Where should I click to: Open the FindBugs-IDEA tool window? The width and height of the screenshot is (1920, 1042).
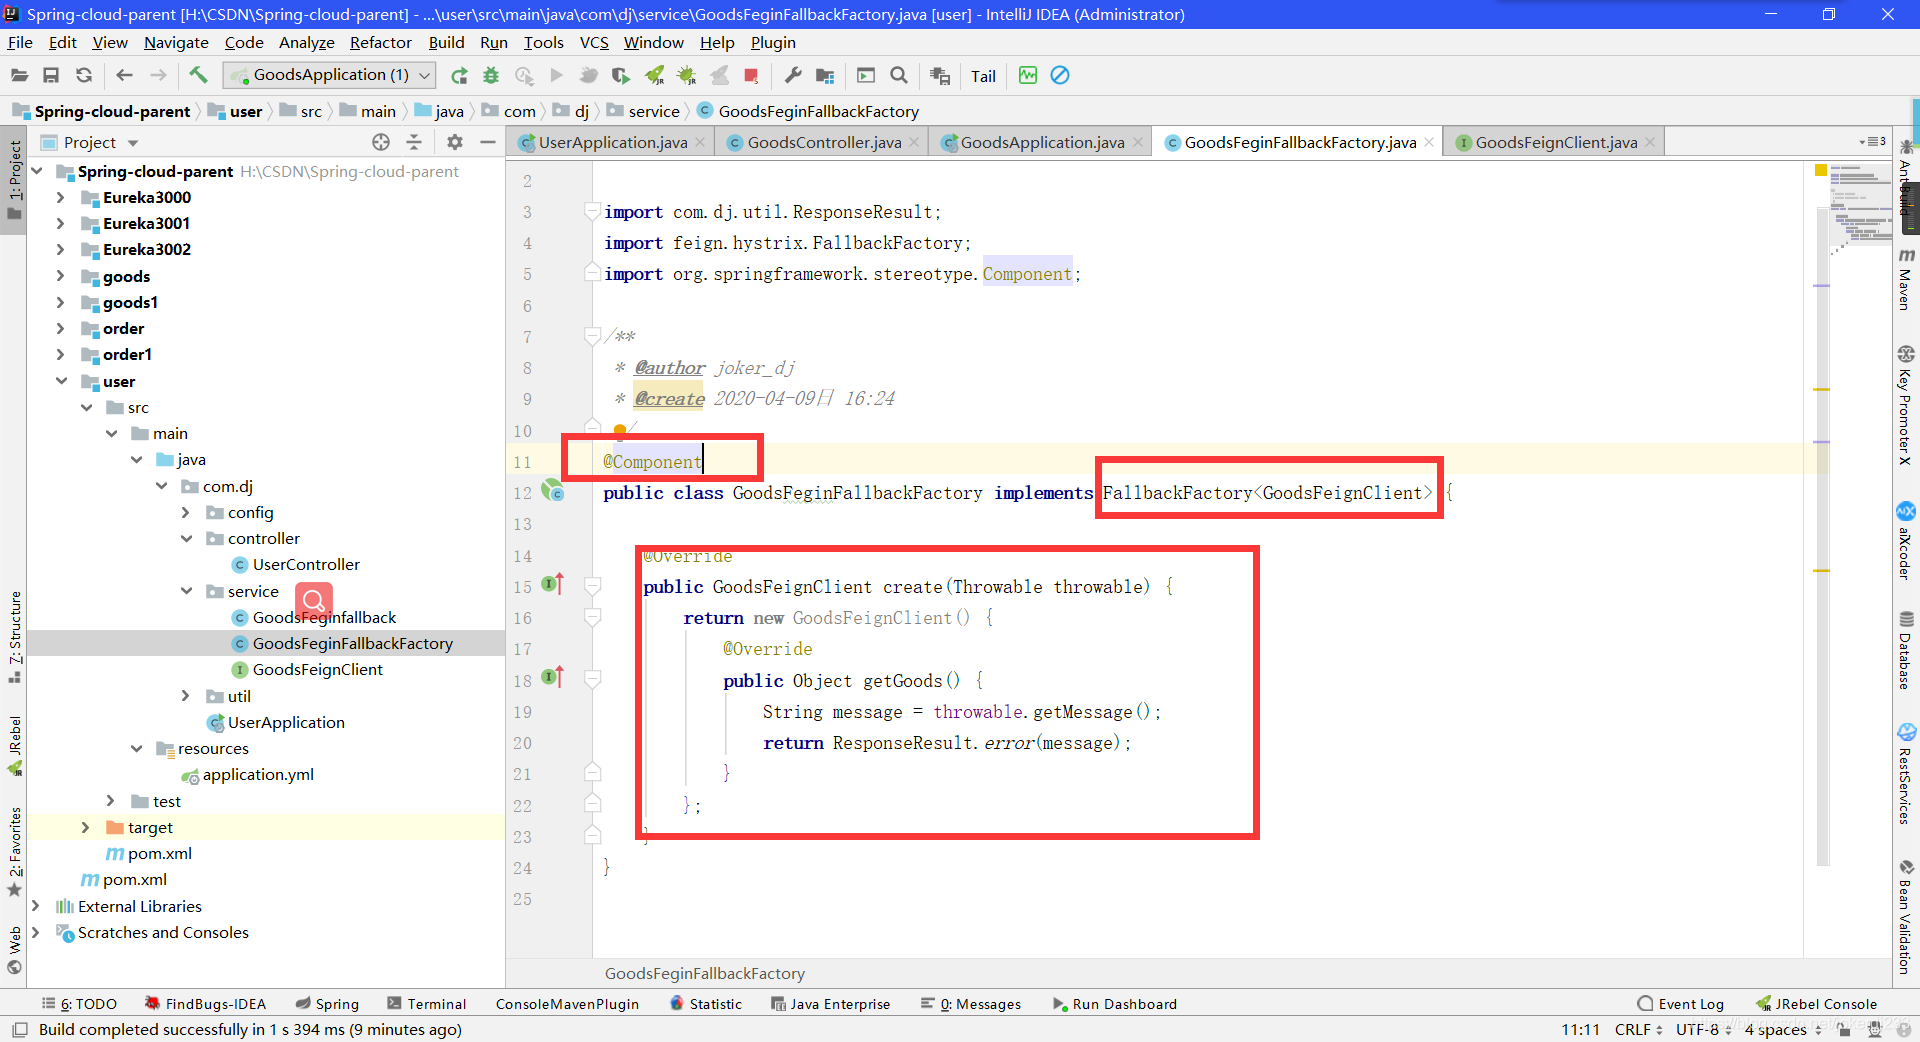click(206, 1004)
